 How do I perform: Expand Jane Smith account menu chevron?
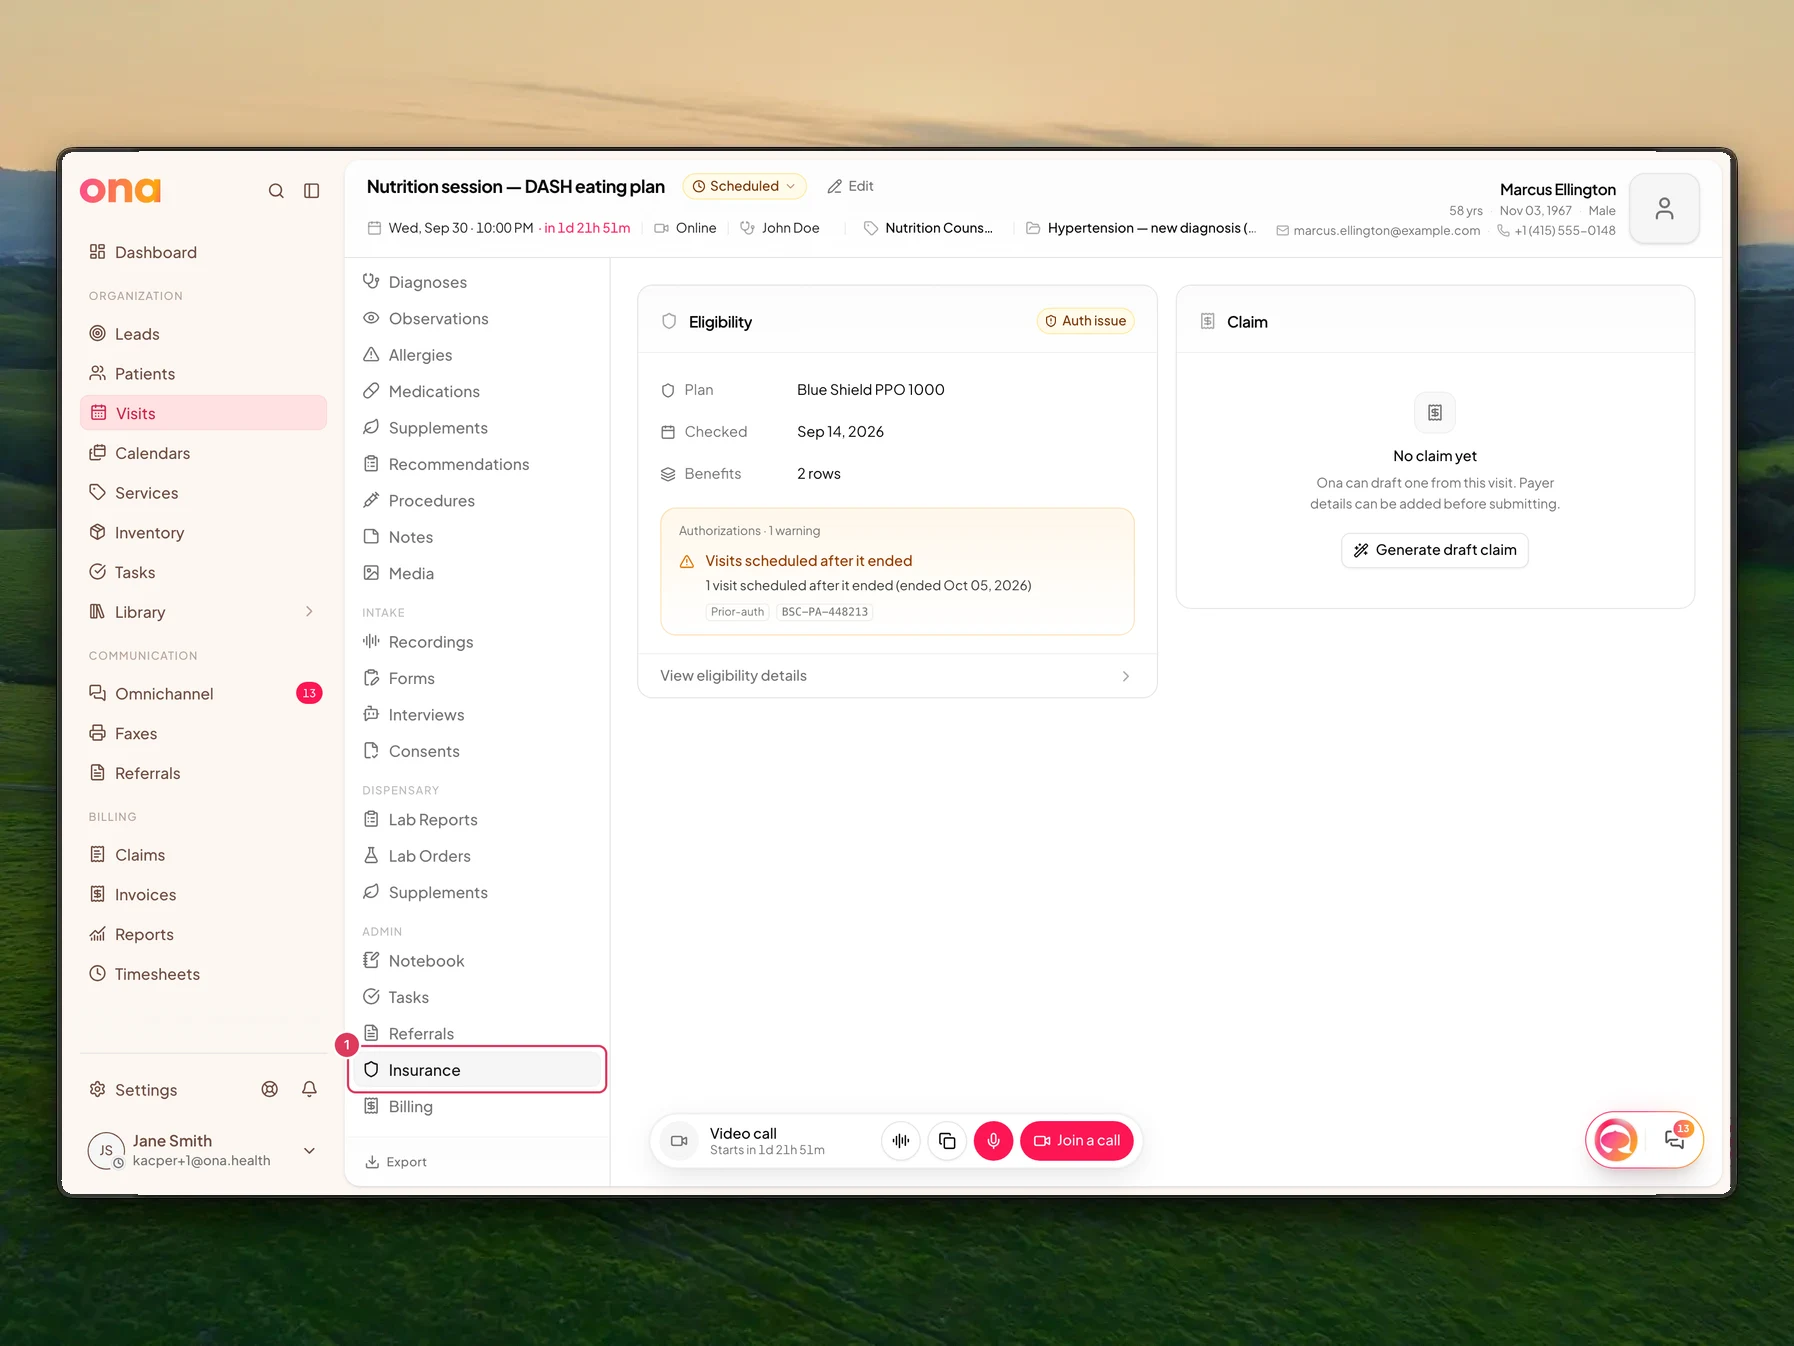pyautogui.click(x=310, y=1151)
